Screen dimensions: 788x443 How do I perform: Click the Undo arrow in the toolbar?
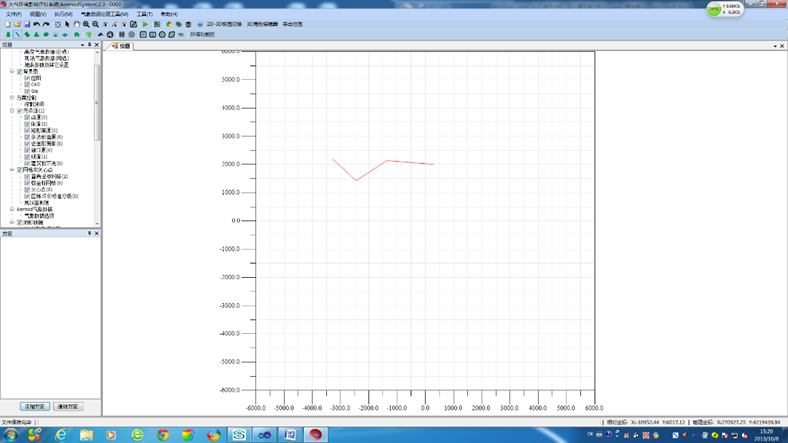pos(36,24)
